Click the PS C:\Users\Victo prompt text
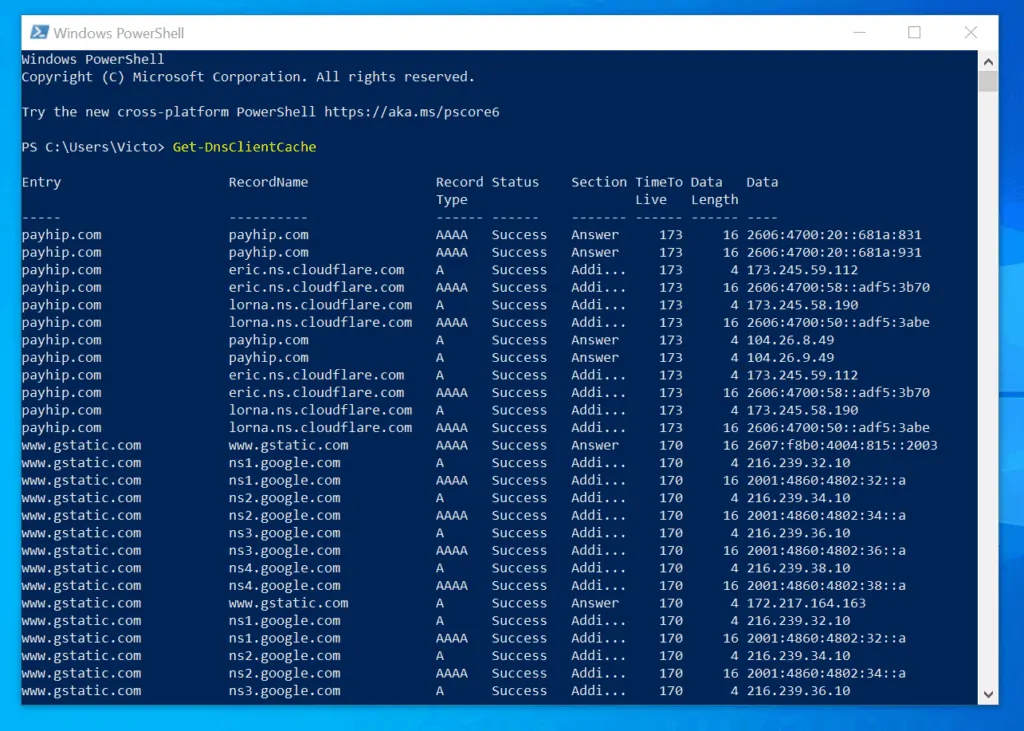Viewport: 1024px width, 731px height. coord(91,146)
